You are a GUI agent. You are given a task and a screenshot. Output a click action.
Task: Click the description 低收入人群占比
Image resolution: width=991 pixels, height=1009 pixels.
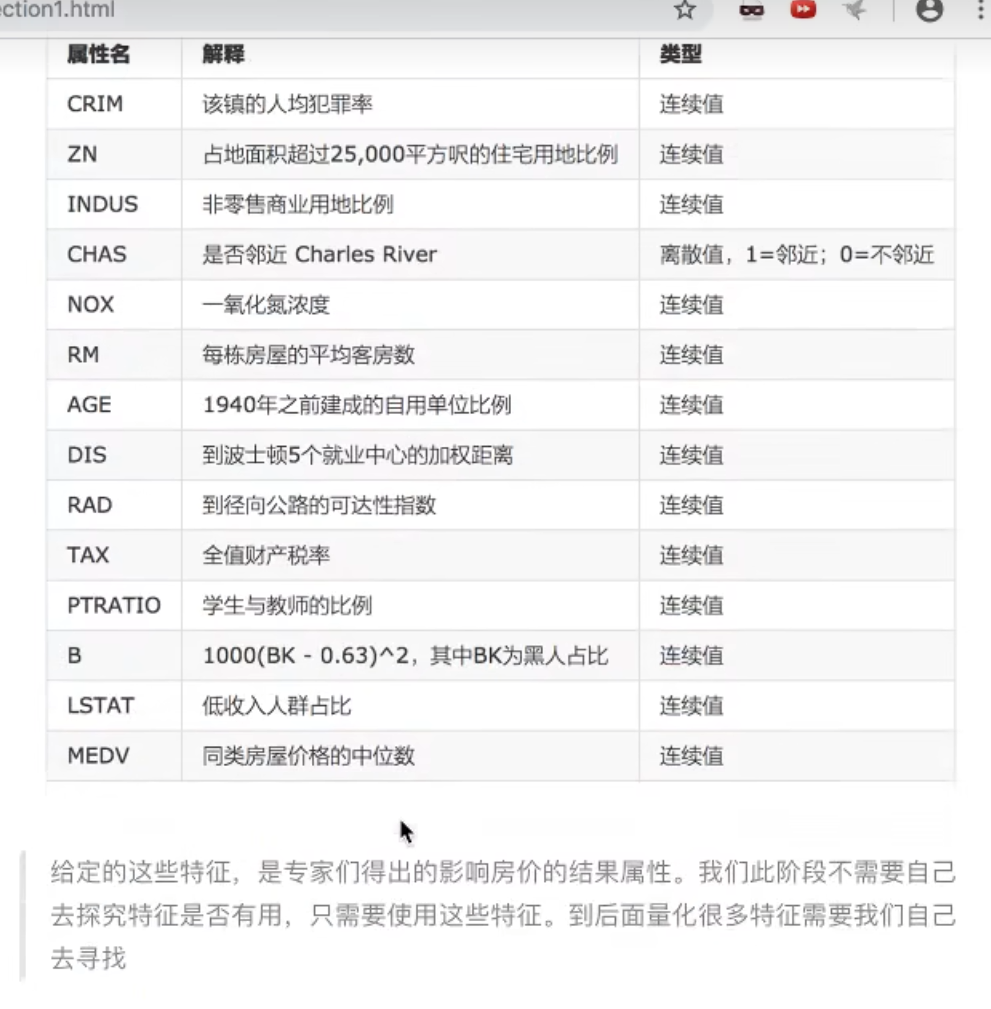click(277, 705)
